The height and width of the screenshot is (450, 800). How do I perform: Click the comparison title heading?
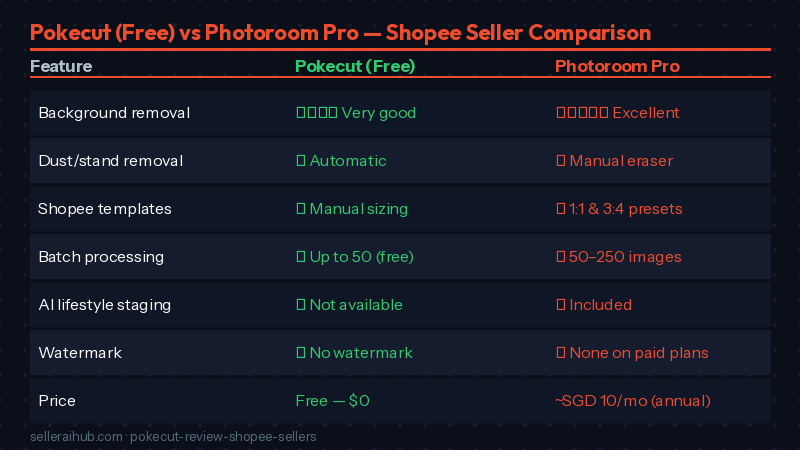pyautogui.click(x=340, y=33)
